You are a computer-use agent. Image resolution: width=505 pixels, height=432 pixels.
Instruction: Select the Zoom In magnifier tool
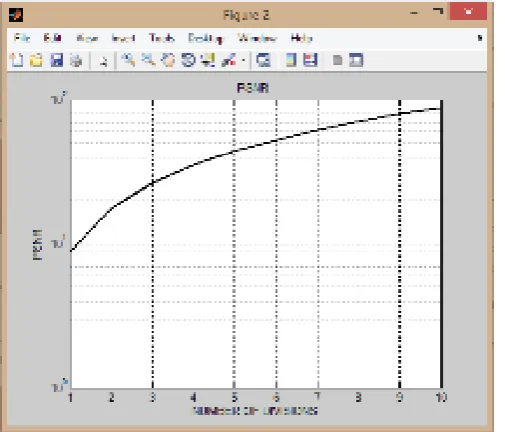pos(128,60)
